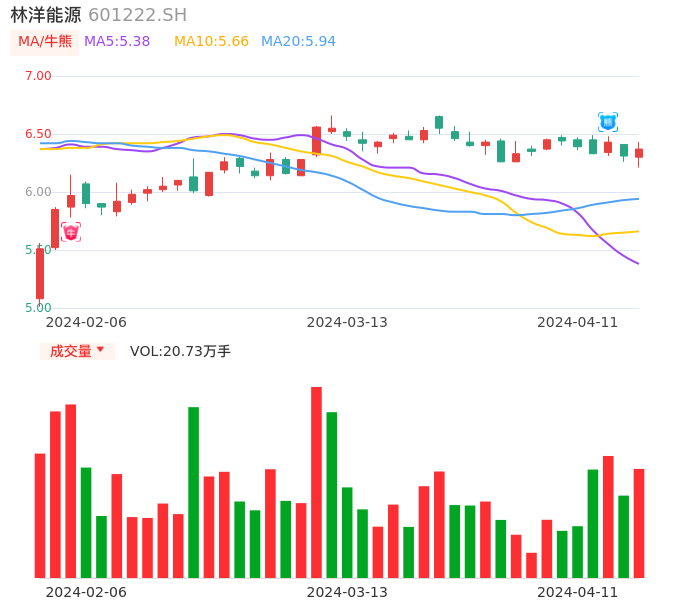Click the MA20:5.94 legend label
The height and width of the screenshot is (606, 686).
pos(298,42)
